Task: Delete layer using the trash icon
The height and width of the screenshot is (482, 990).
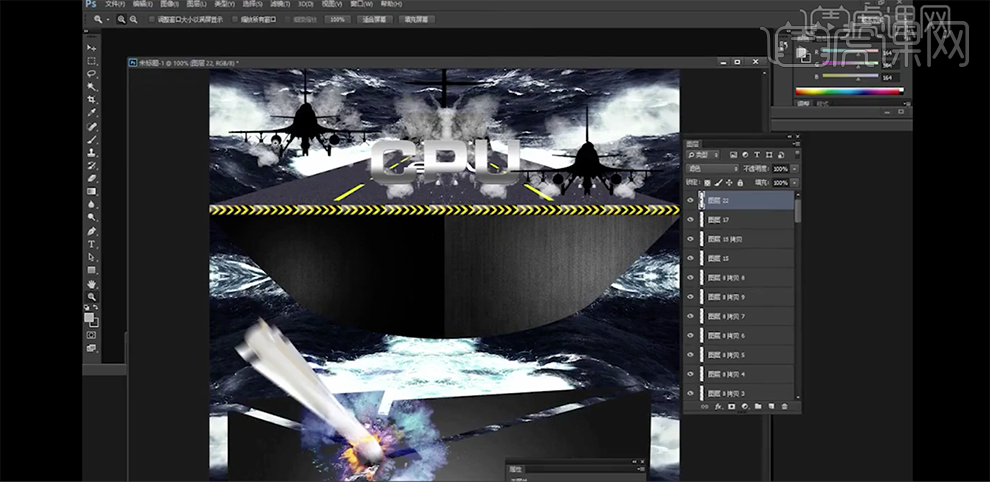Action: click(784, 407)
